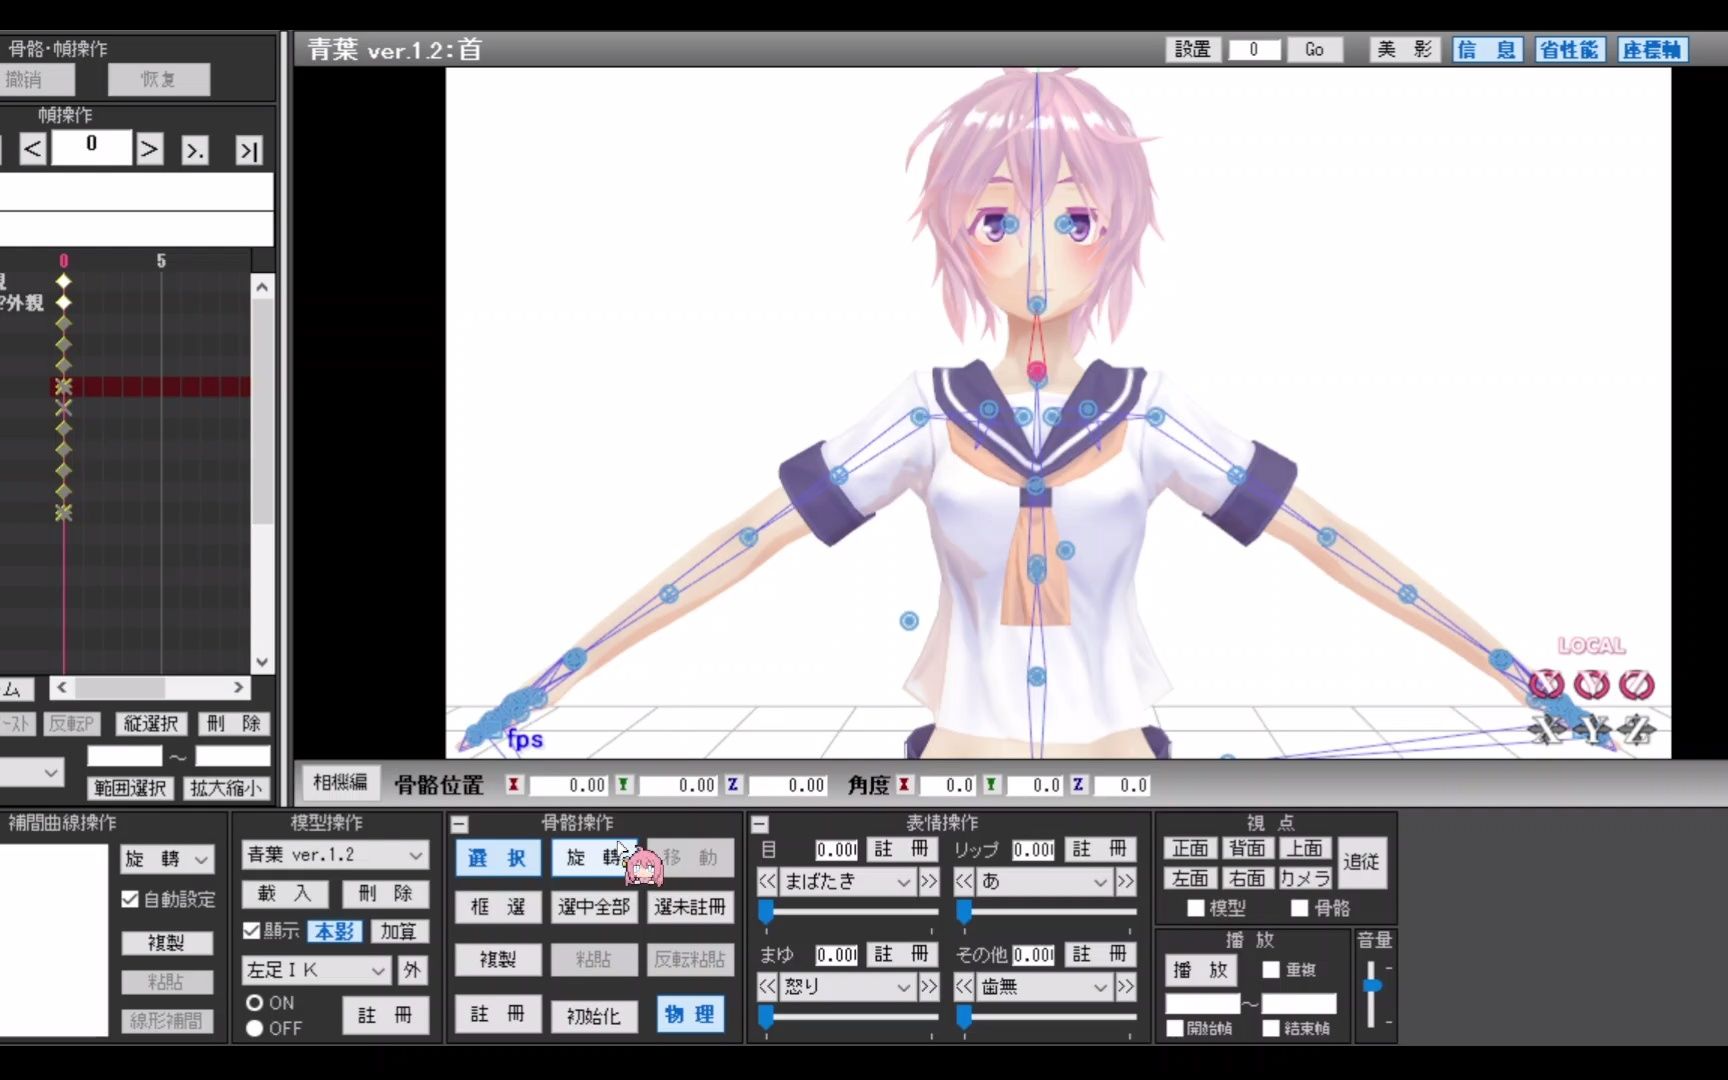Click the 載入 model load button
Image resolution: width=1728 pixels, height=1080 pixels.
(285, 894)
